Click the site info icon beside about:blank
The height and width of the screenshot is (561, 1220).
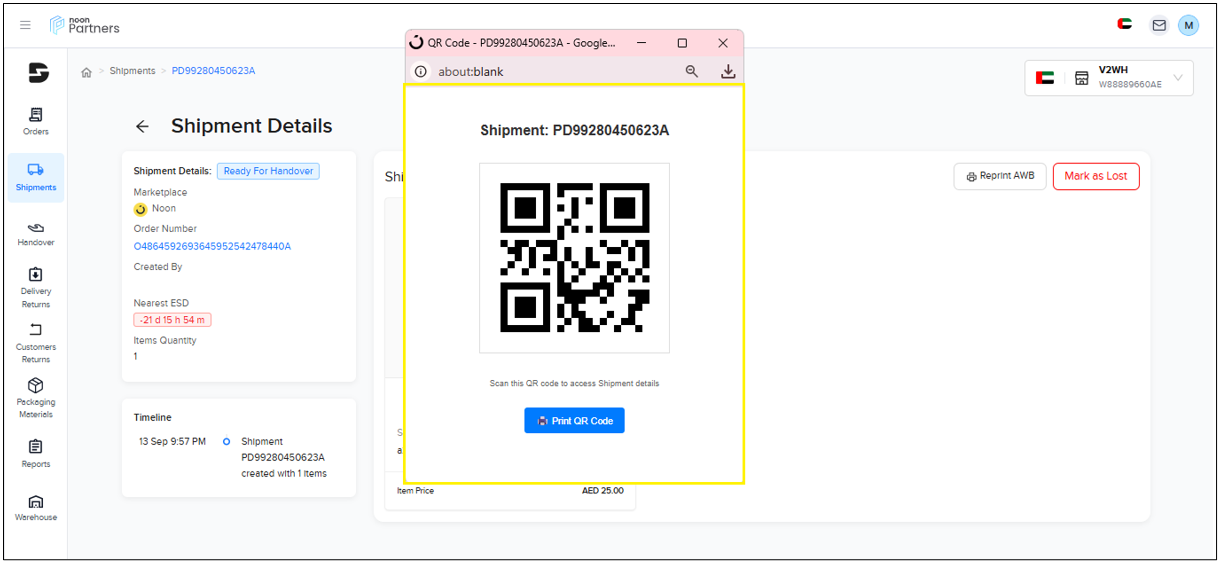[x=420, y=72]
